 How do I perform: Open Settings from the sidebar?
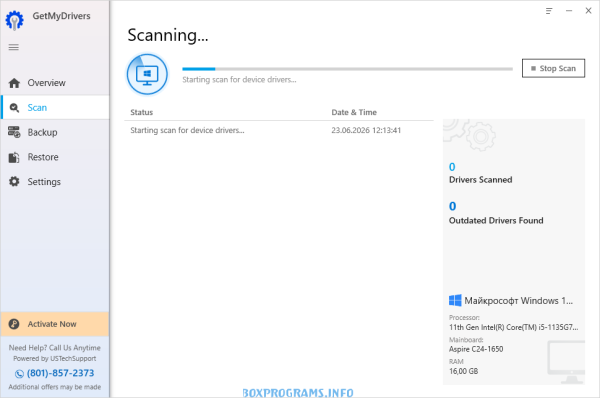click(x=55, y=182)
